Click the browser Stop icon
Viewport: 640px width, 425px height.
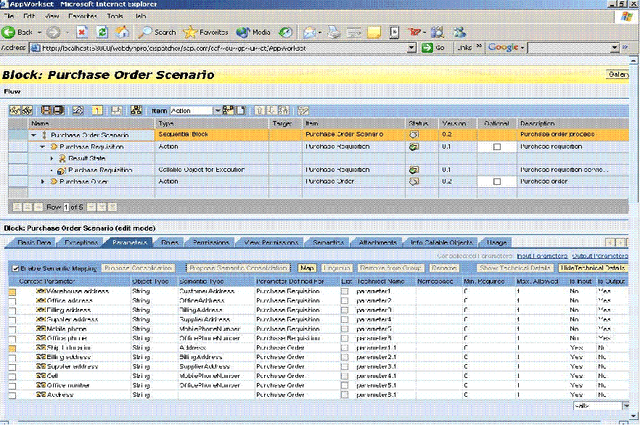82,32
